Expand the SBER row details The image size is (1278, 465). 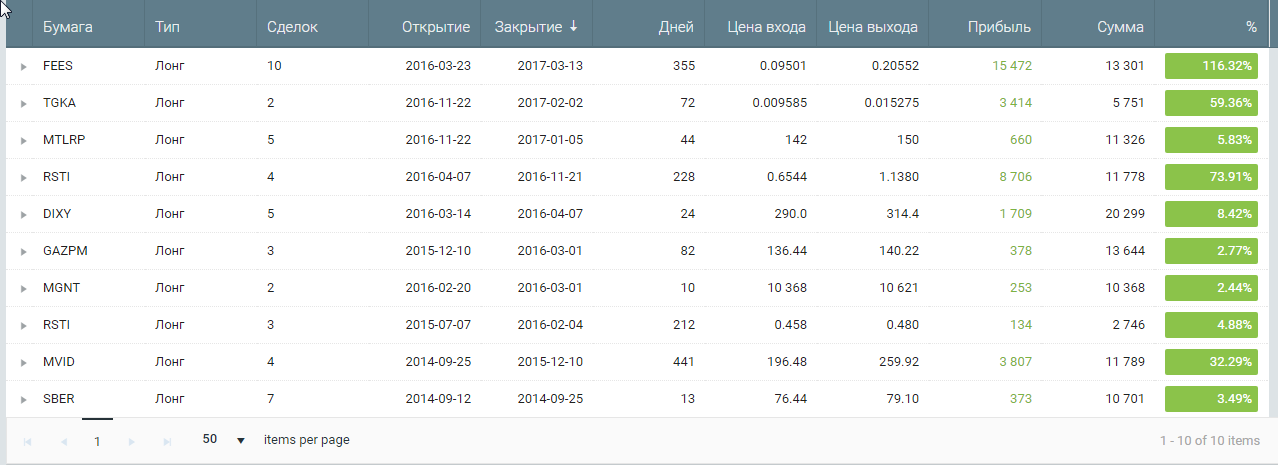(23, 400)
